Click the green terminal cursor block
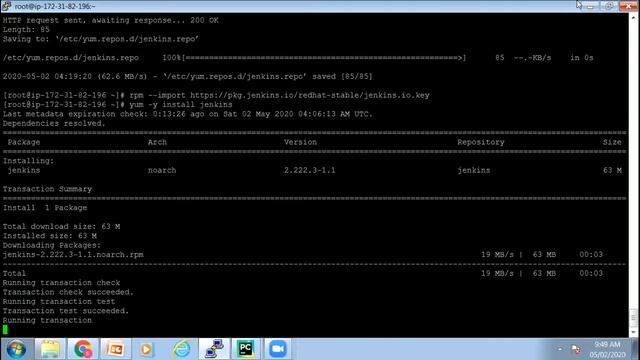The width and height of the screenshot is (640, 360). click(x=5, y=330)
